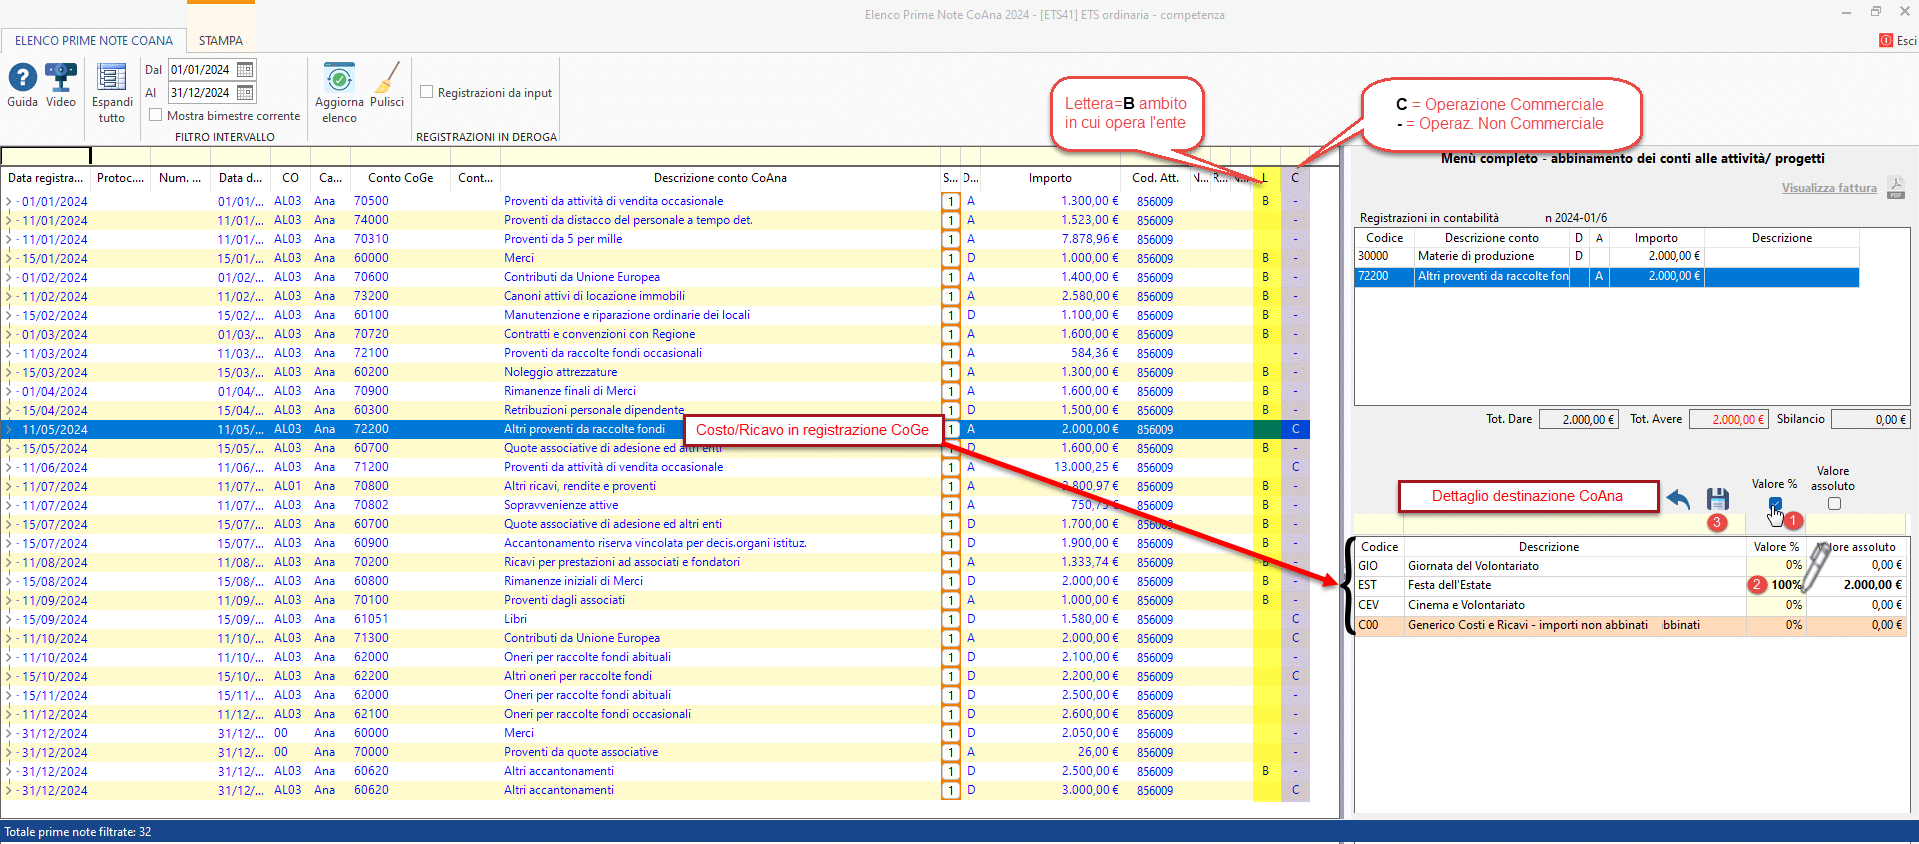Click the numbered box on the 72200 row
Image resolution: width=1919 pixels, height=844 pixels.
[950, 429]
